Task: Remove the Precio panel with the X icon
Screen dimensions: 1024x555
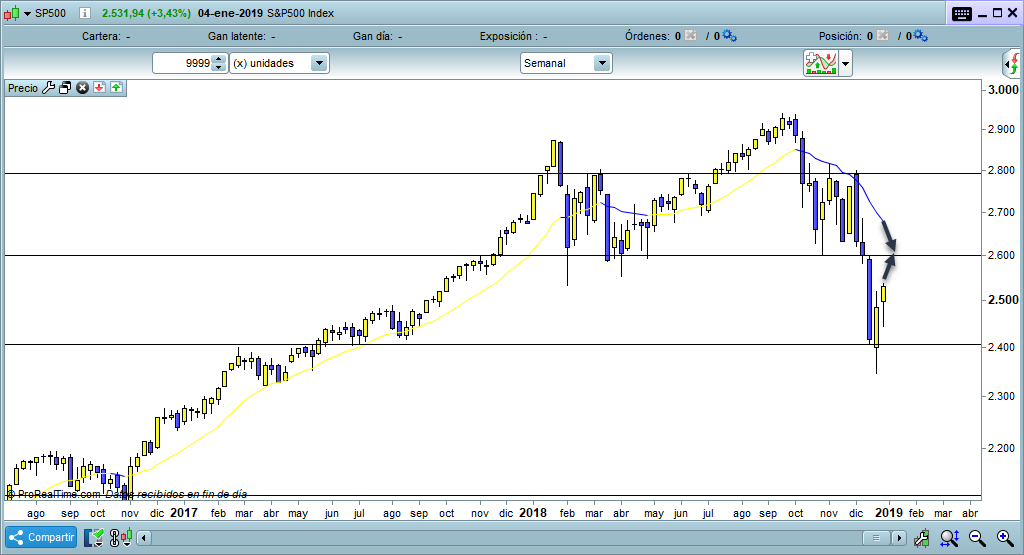Action: (x=83, y=88)
